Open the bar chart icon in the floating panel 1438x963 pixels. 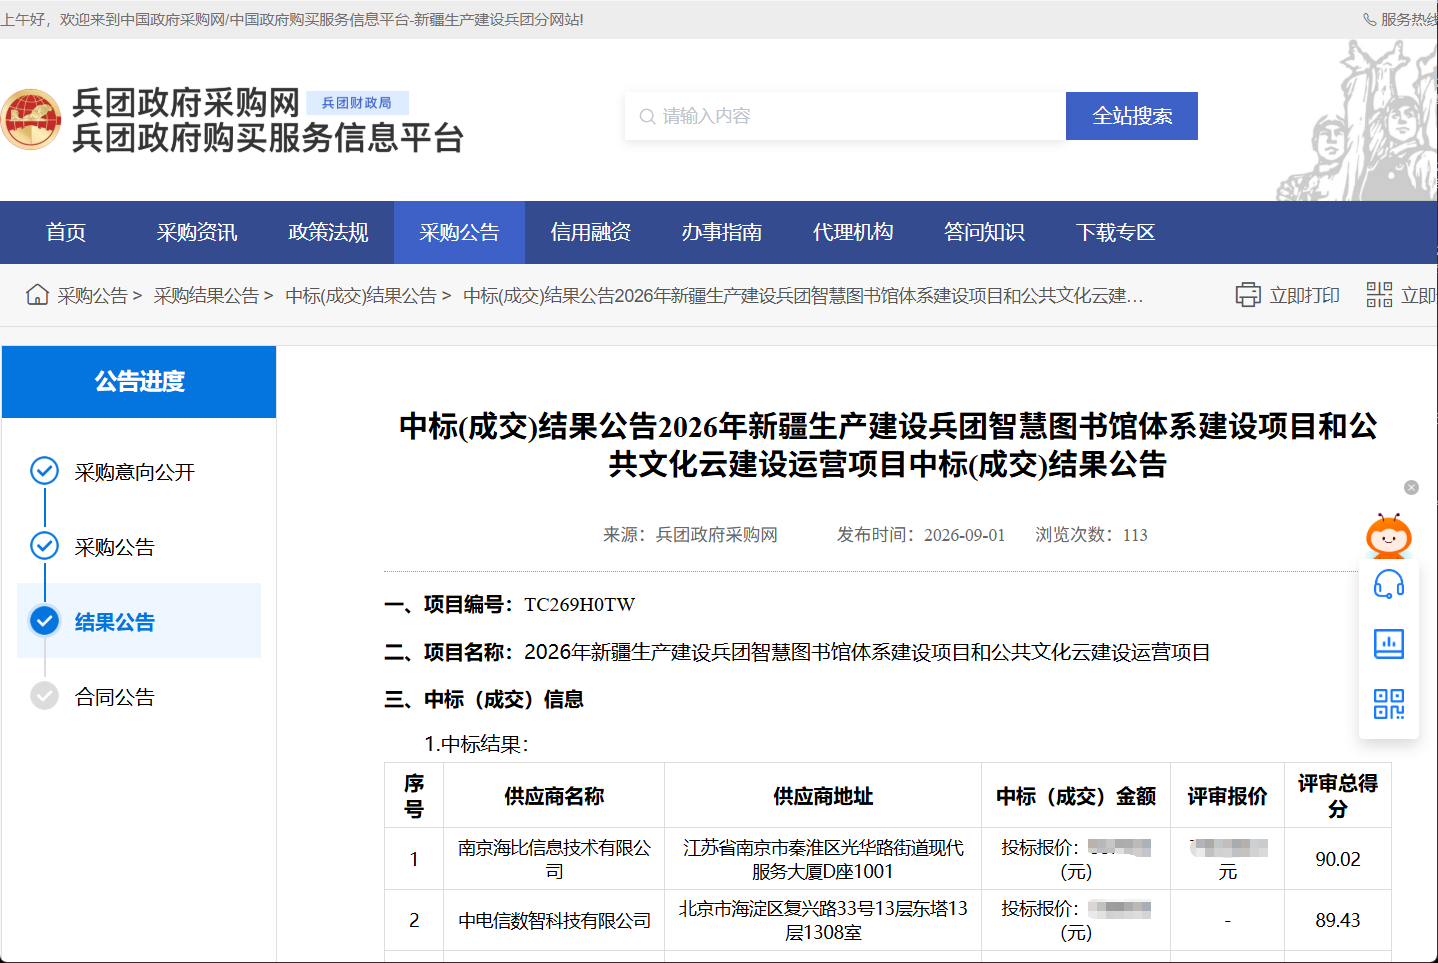coord(1389,644)
